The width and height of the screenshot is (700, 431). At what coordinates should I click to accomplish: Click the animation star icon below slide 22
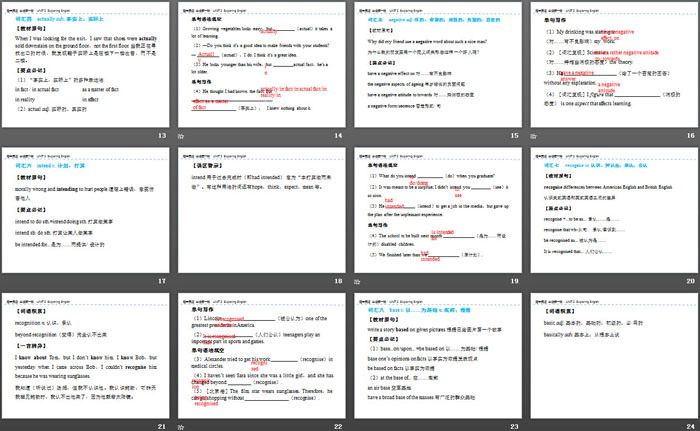pos(181,427)
